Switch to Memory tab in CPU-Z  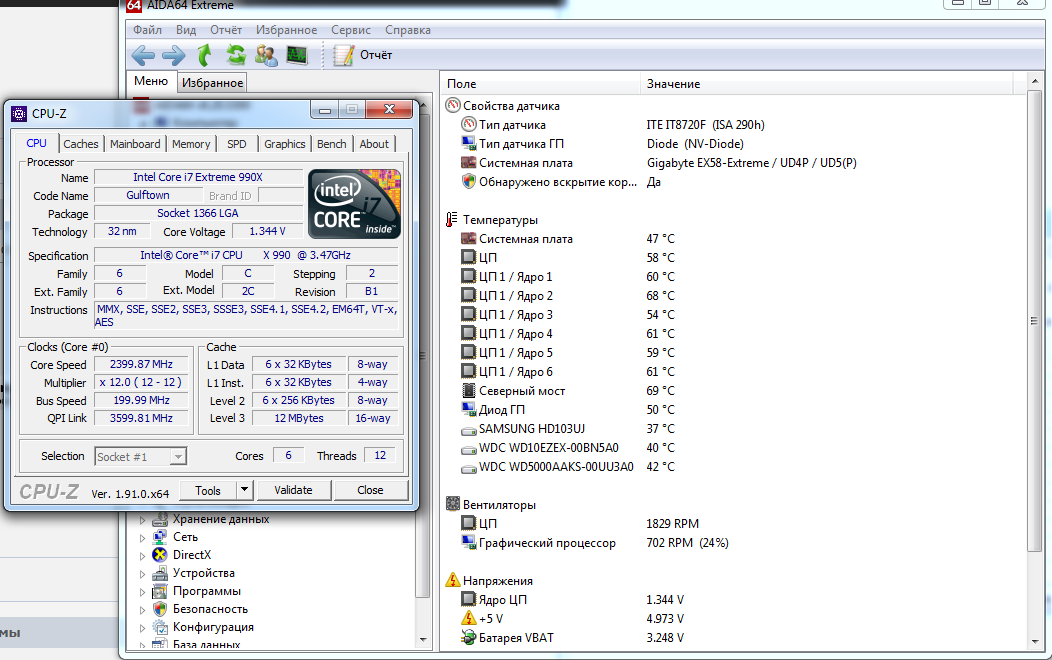(x=191, y=144)
